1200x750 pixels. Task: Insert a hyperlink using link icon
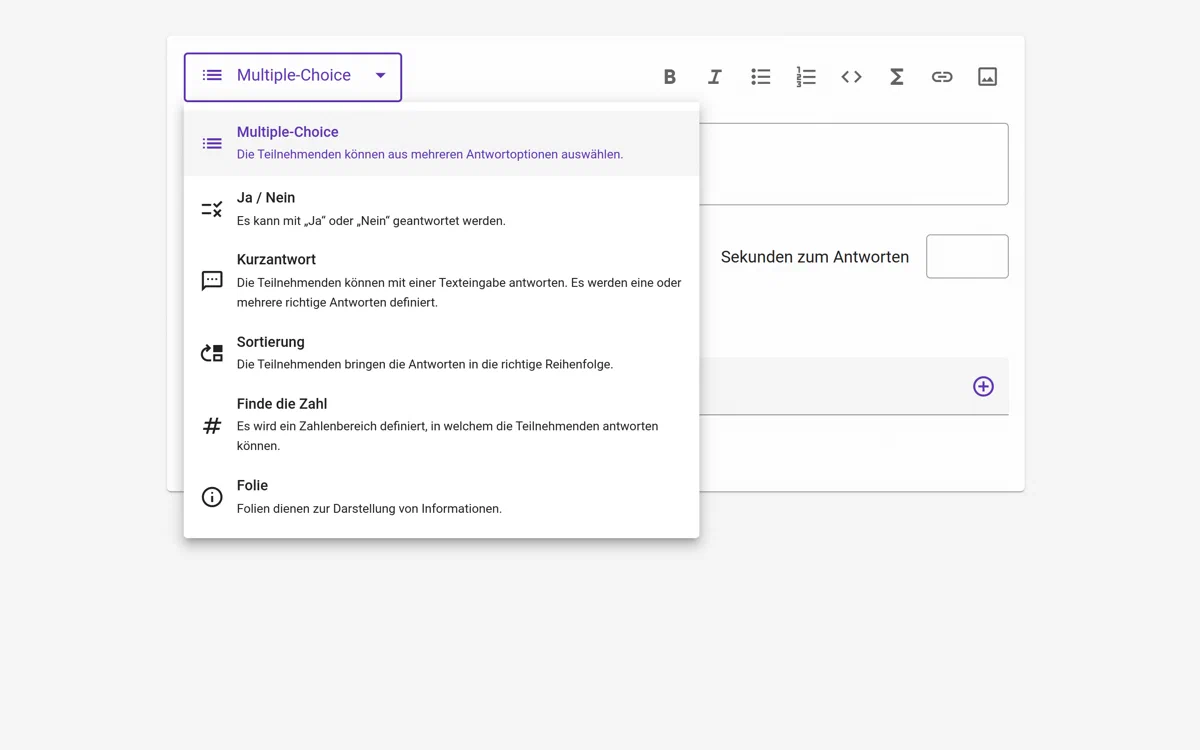942,77
